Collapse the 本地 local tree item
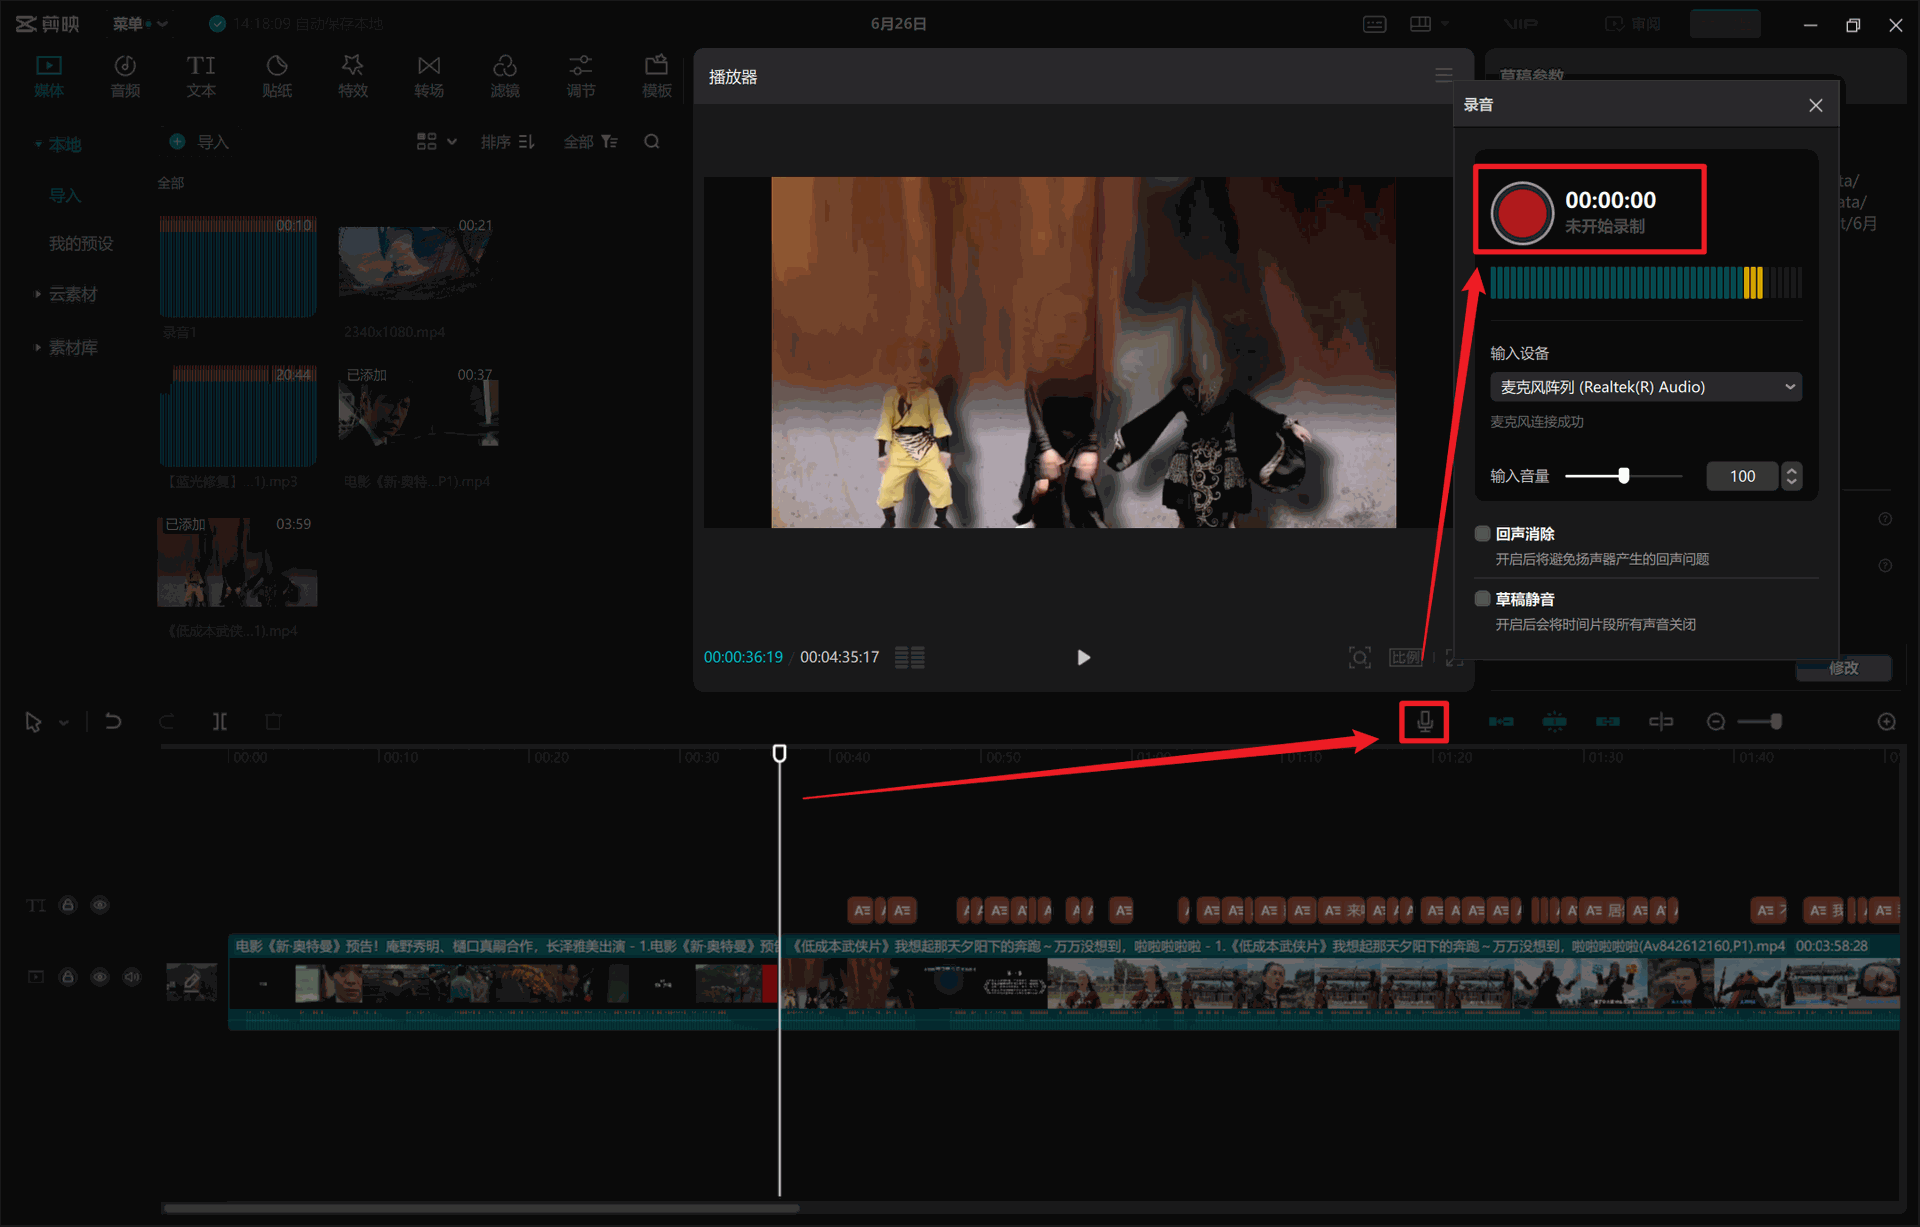Viewport: 1920px width, 1227px height. pos(38,145)
